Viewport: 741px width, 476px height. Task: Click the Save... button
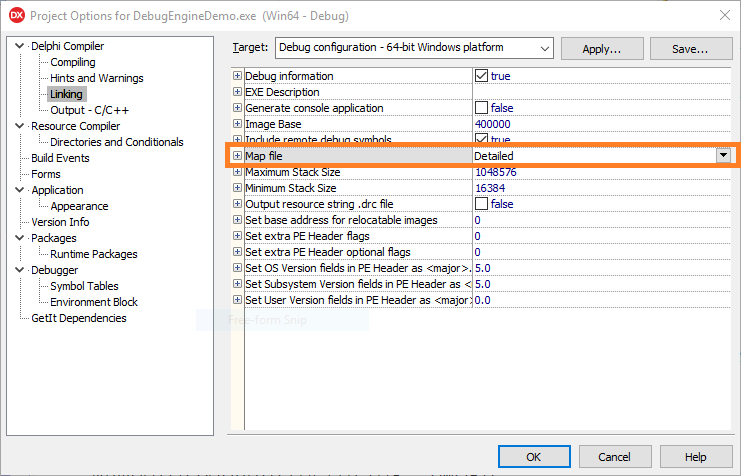690,49
